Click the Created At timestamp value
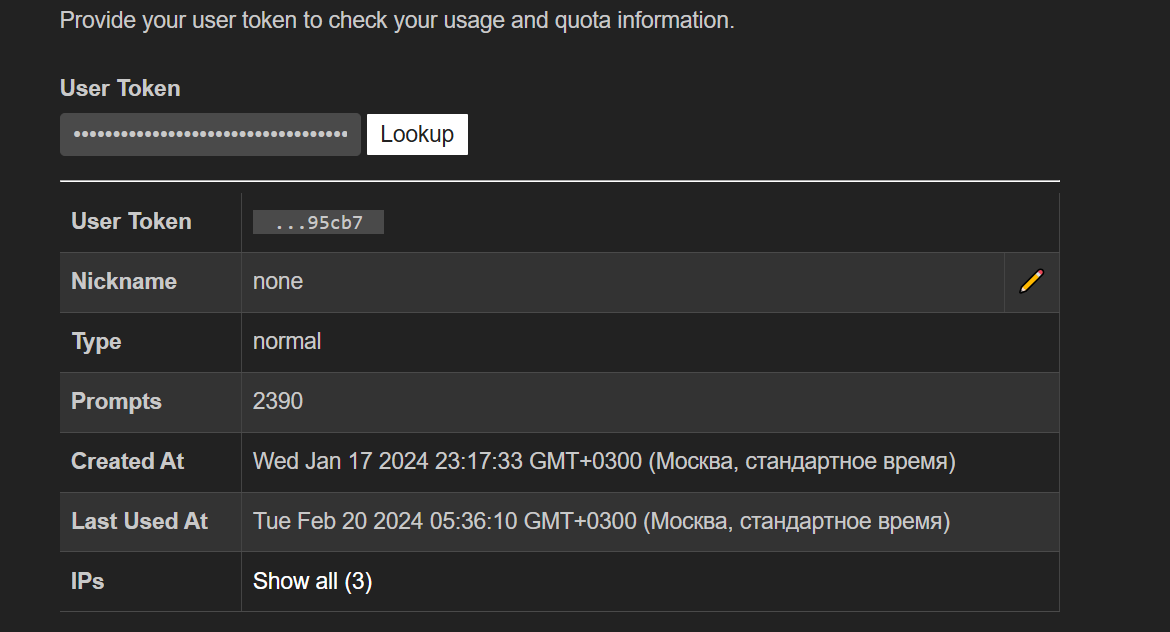Image resolution: width=1170 pixels, height=632 pixels. pyautogui.click(x=604, y=462)
